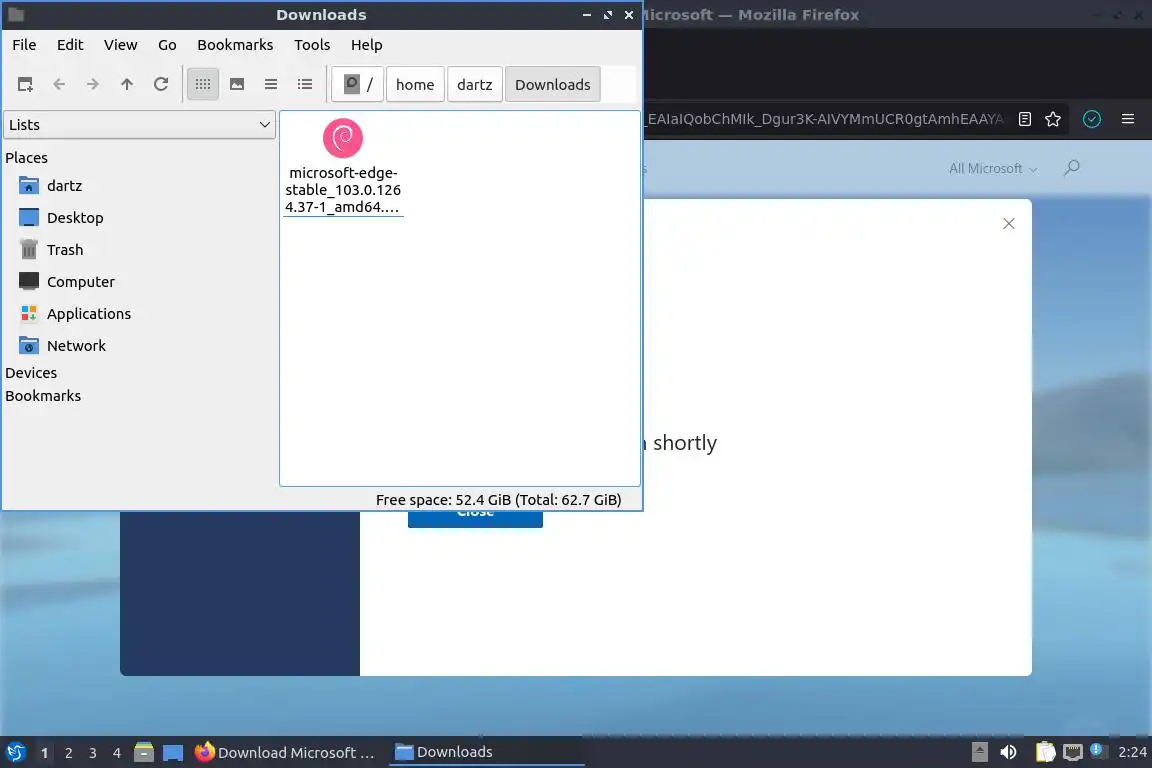Navigate to dartz path segment
The height and width of the screenshot is (768, 1152).
[475, 85]
